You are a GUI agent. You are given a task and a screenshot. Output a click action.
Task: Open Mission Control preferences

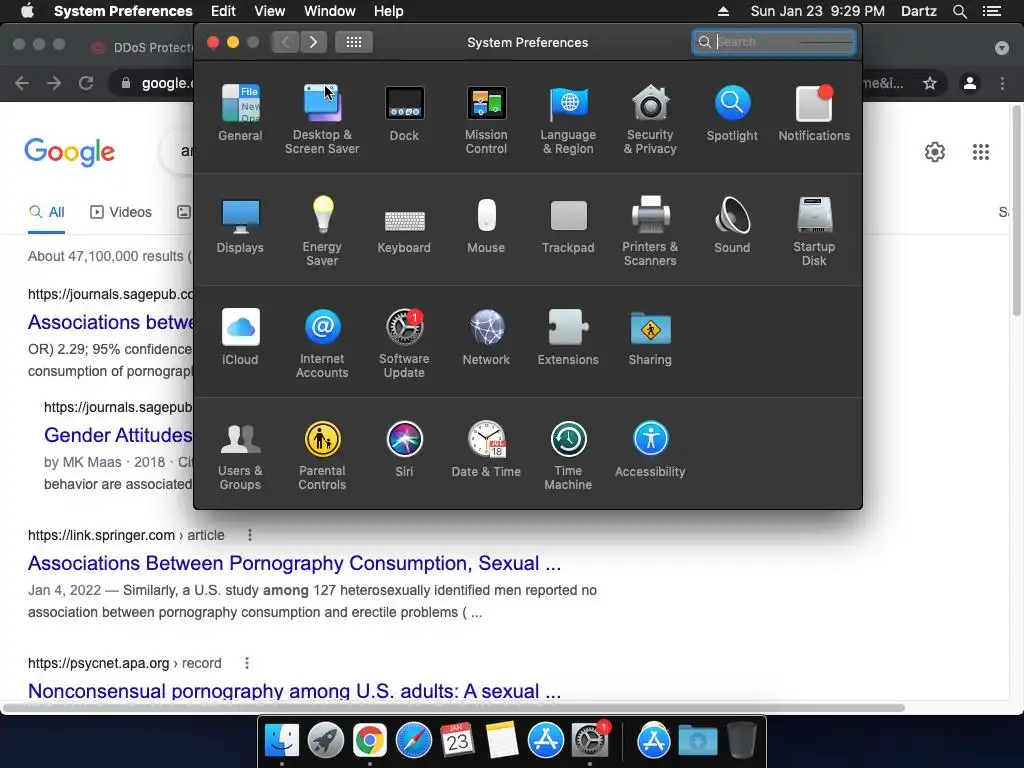[x=486, y=120]
